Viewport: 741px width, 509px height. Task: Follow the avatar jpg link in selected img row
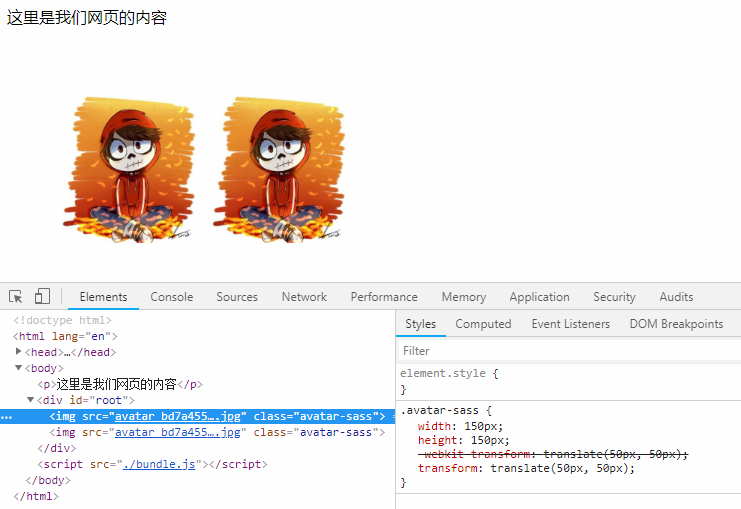pyautogui.click(x=178, y=416)
